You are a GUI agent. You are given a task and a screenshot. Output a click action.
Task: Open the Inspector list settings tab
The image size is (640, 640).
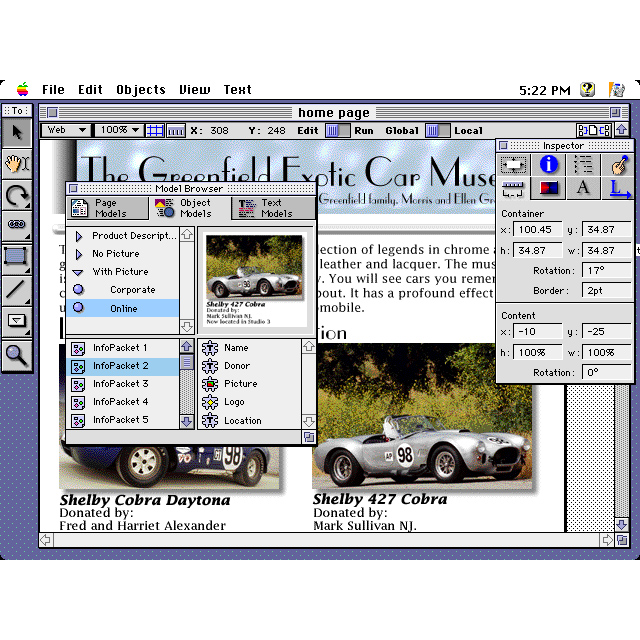583,164
